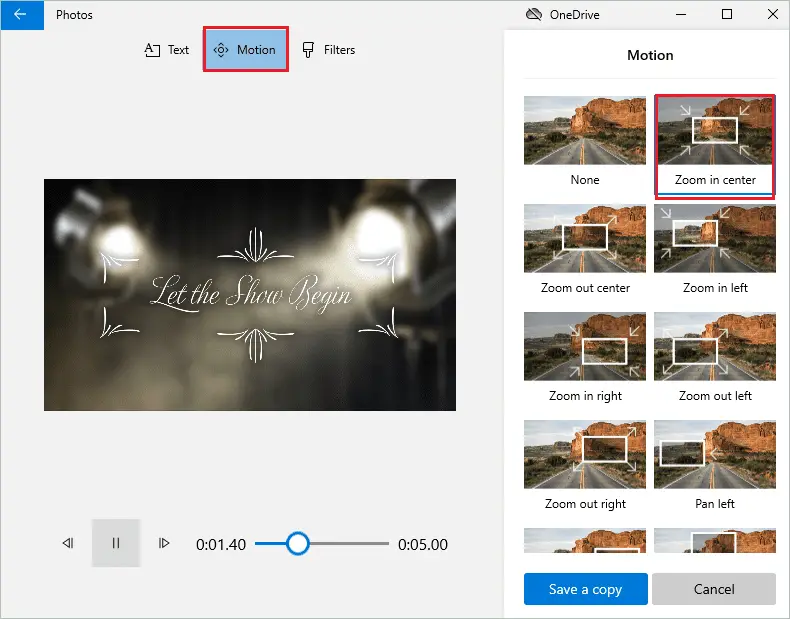Viewport: 790px width, 619px height.
Task: Open the Filters tool
Action: pyautogui.click(x=328, y=50)
